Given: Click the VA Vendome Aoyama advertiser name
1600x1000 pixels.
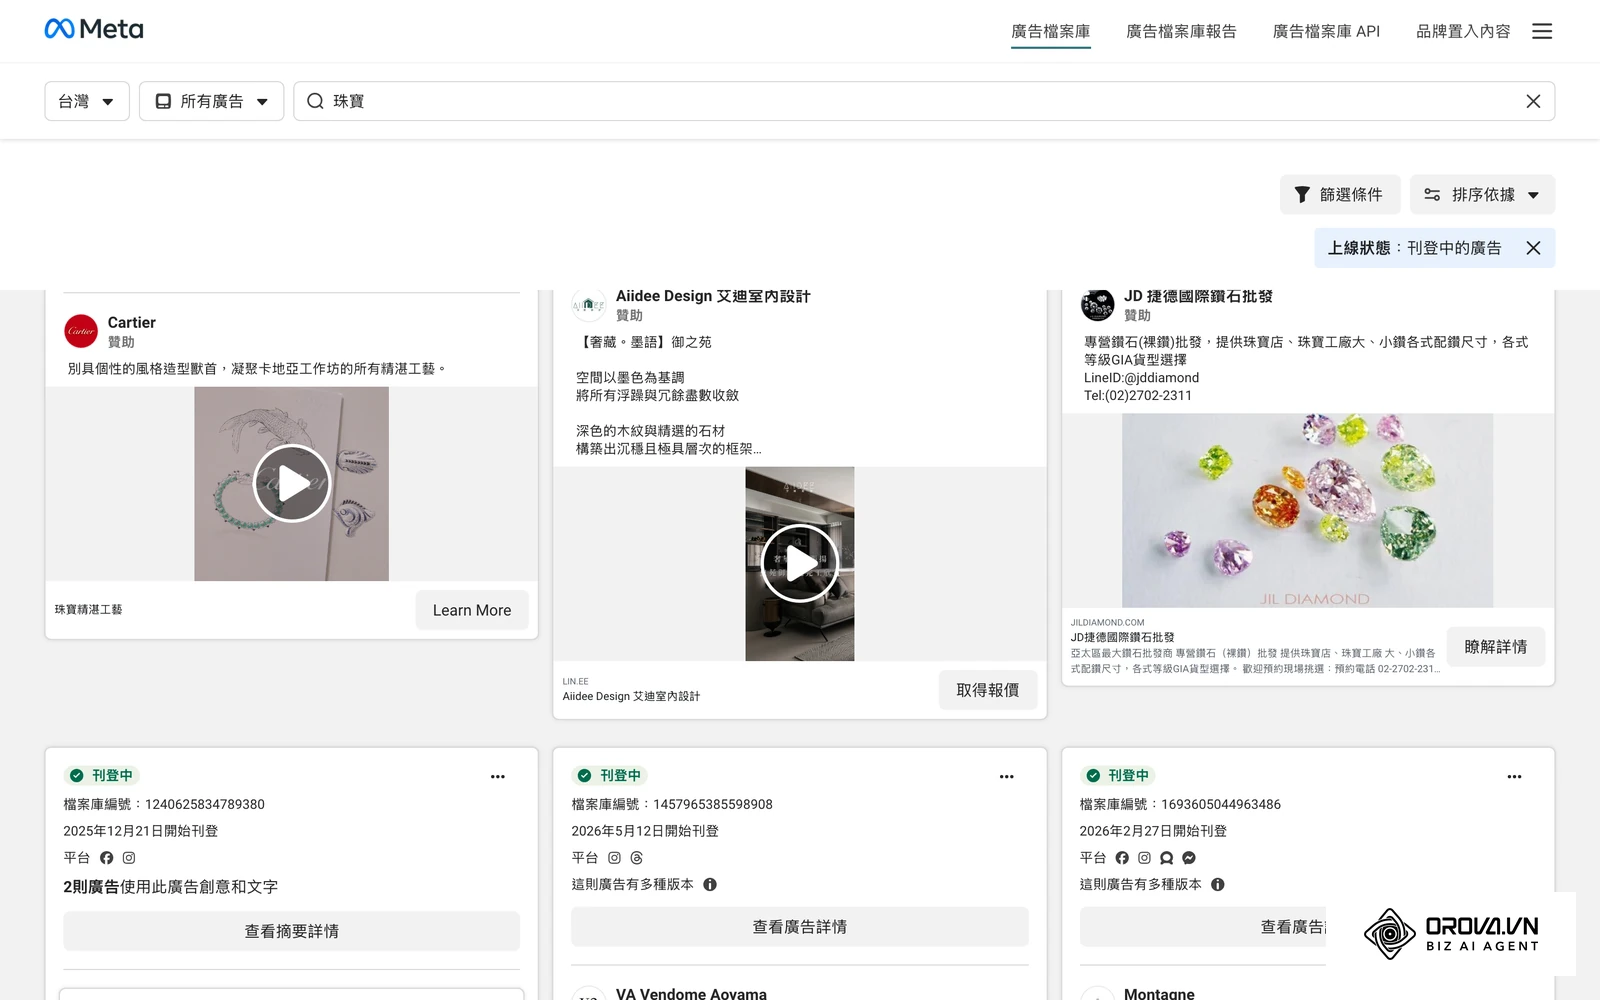Looking at the screenshot, I should tap(691, 993).
